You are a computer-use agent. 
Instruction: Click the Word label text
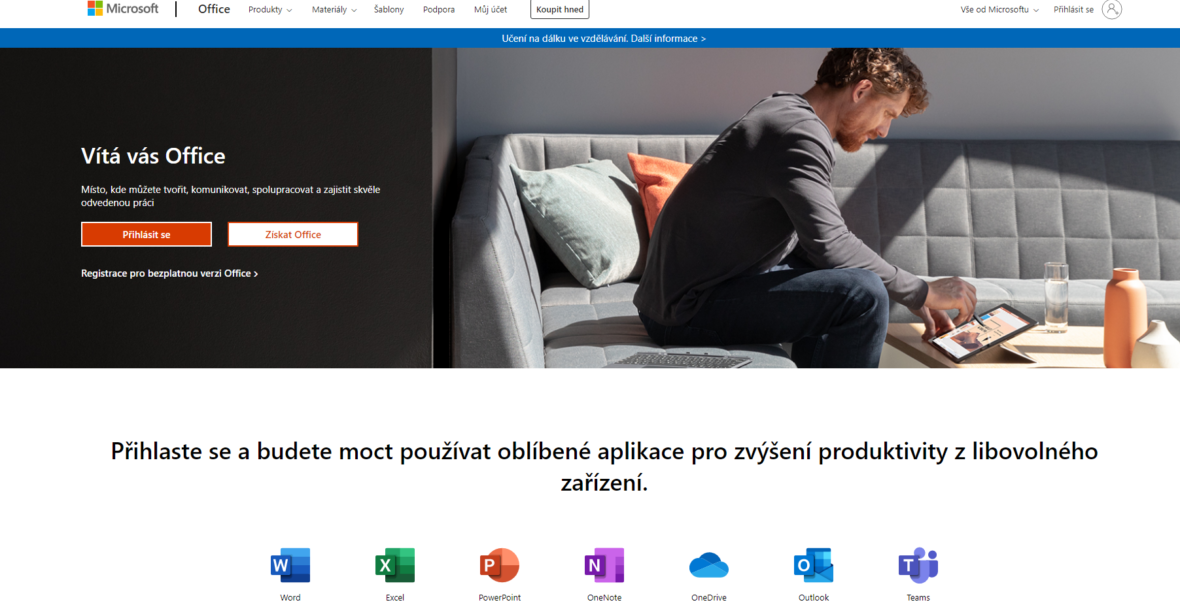click(290, 597)
